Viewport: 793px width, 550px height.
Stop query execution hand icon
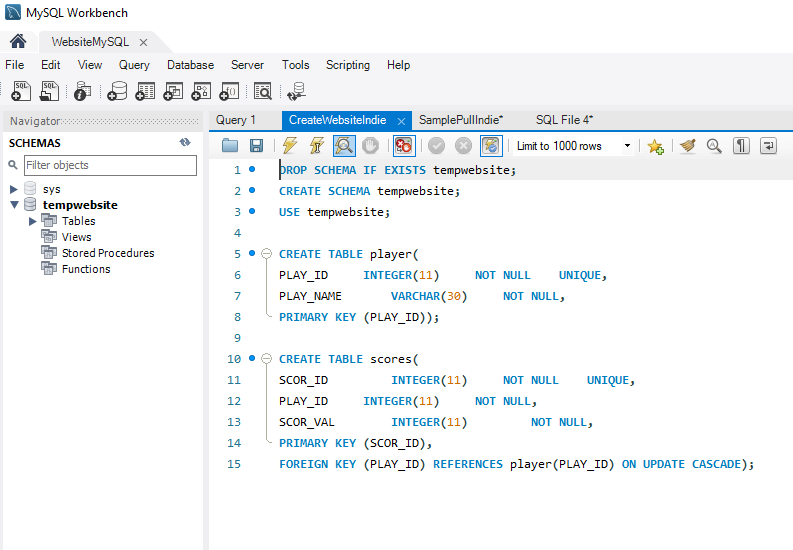371,146
